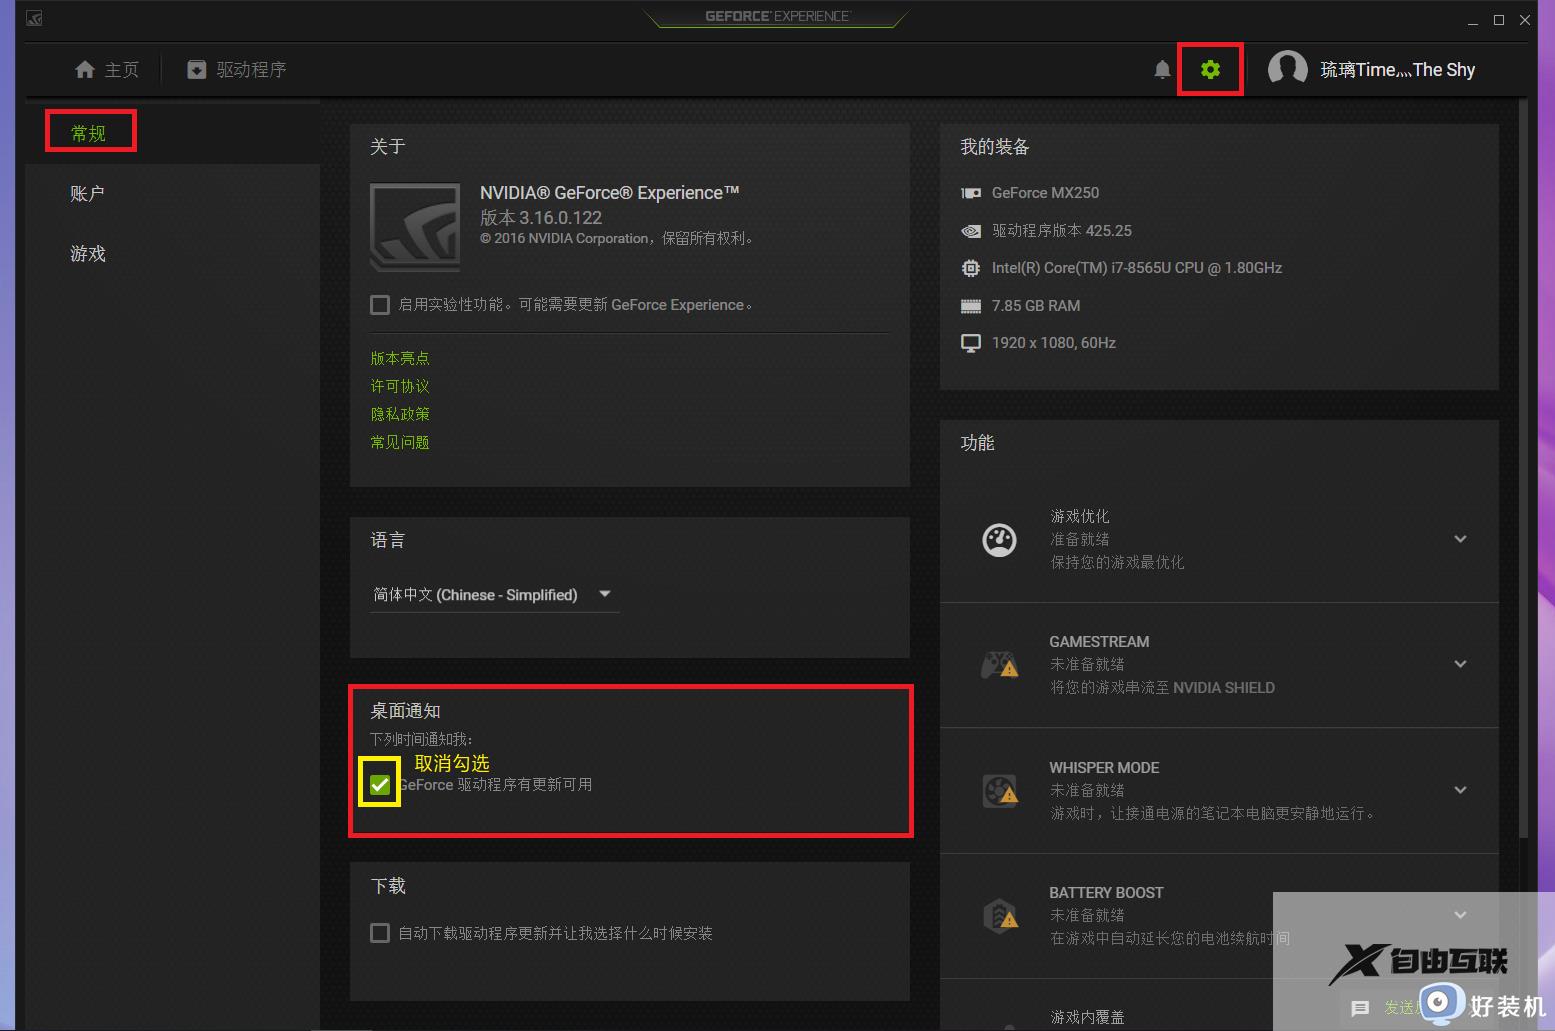Click the user avatar for 琉璃Time The Shy
This screenshot has height=1031, width=1555.
[1287, 68]
